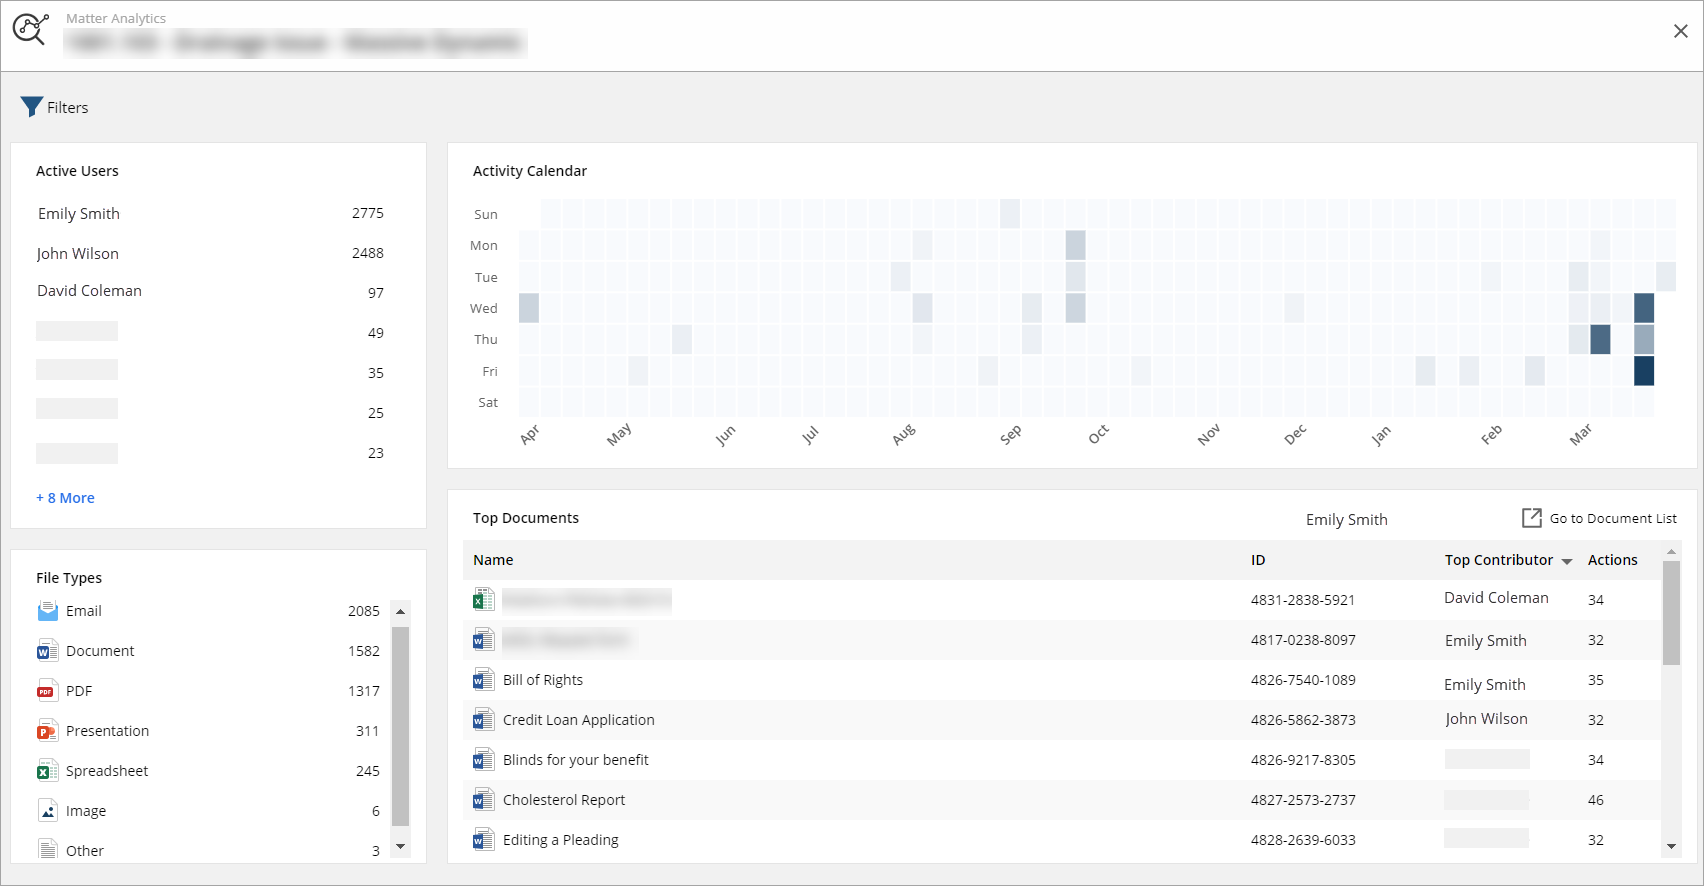Viewport: 1704px width, 886px height.
Task: Open the Filters button label
Action: 67,107
